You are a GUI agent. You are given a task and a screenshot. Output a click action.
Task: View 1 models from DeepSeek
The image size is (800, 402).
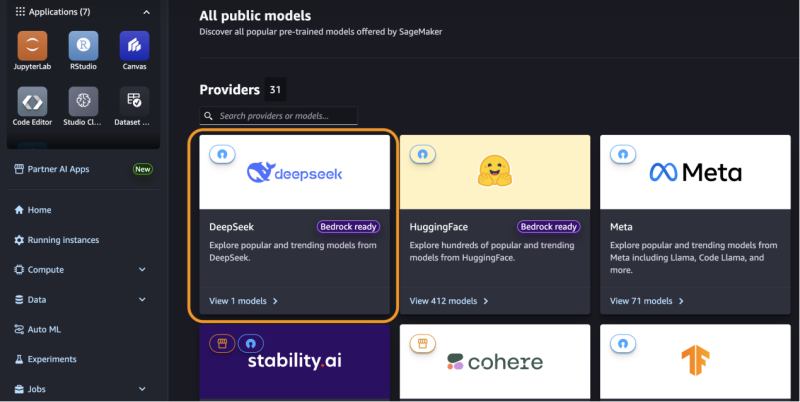pos(244,300)
